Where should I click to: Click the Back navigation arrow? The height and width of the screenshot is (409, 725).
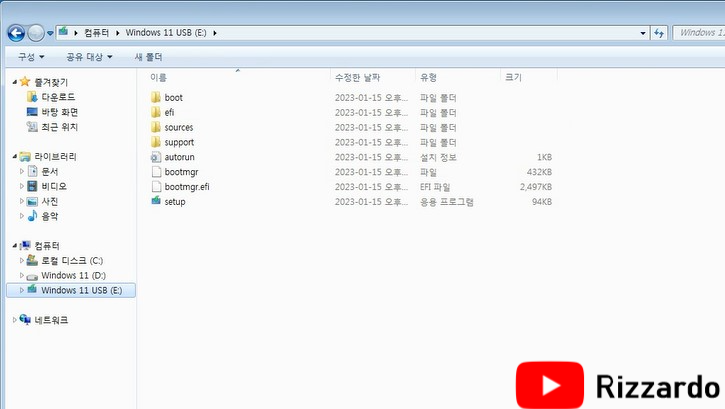coord(16,33)
